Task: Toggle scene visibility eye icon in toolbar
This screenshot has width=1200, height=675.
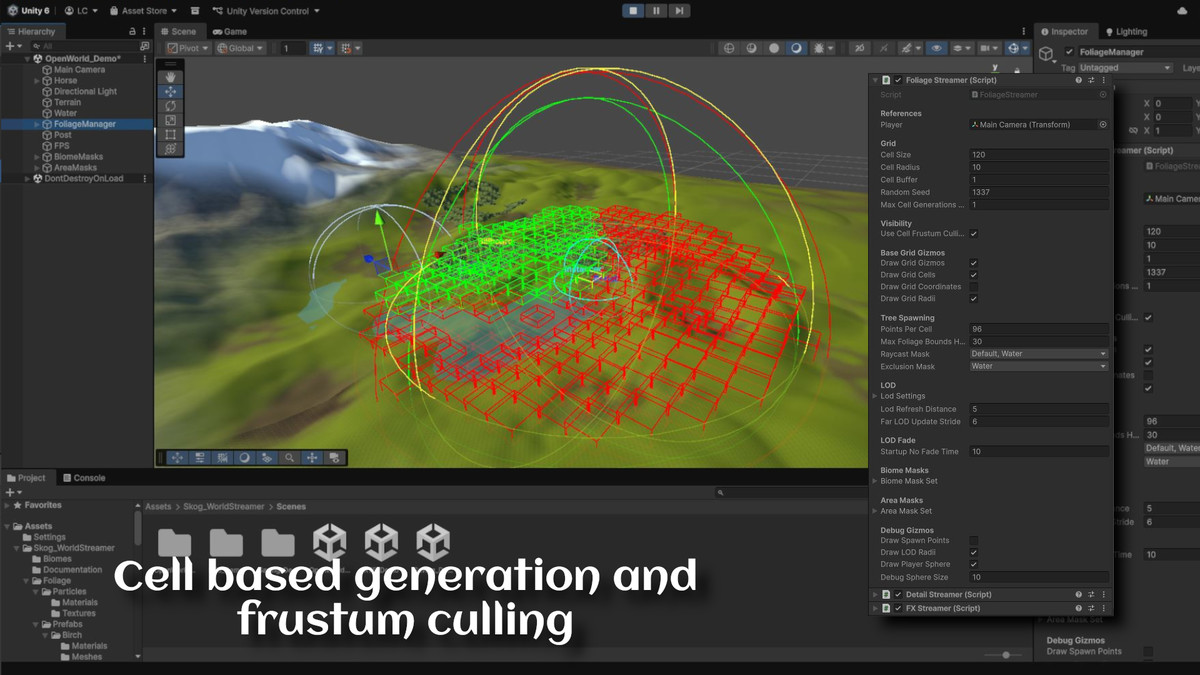Action: [936, 48]
